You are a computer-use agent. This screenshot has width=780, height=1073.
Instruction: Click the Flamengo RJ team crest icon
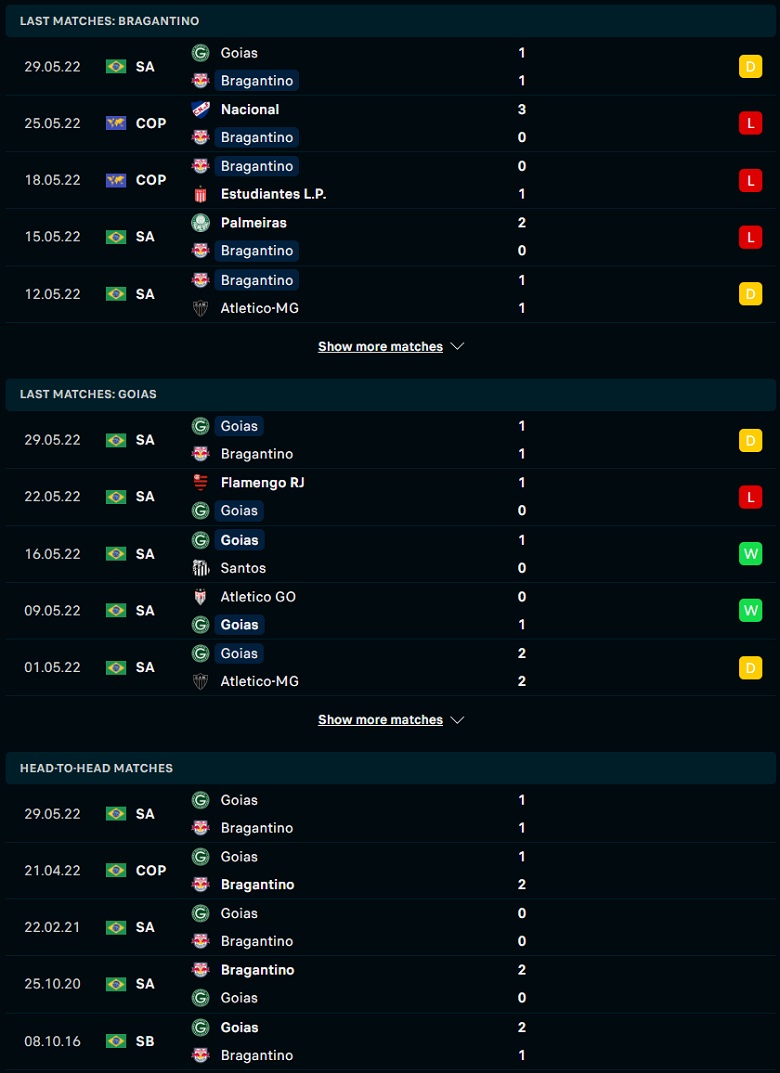[200, 483]
